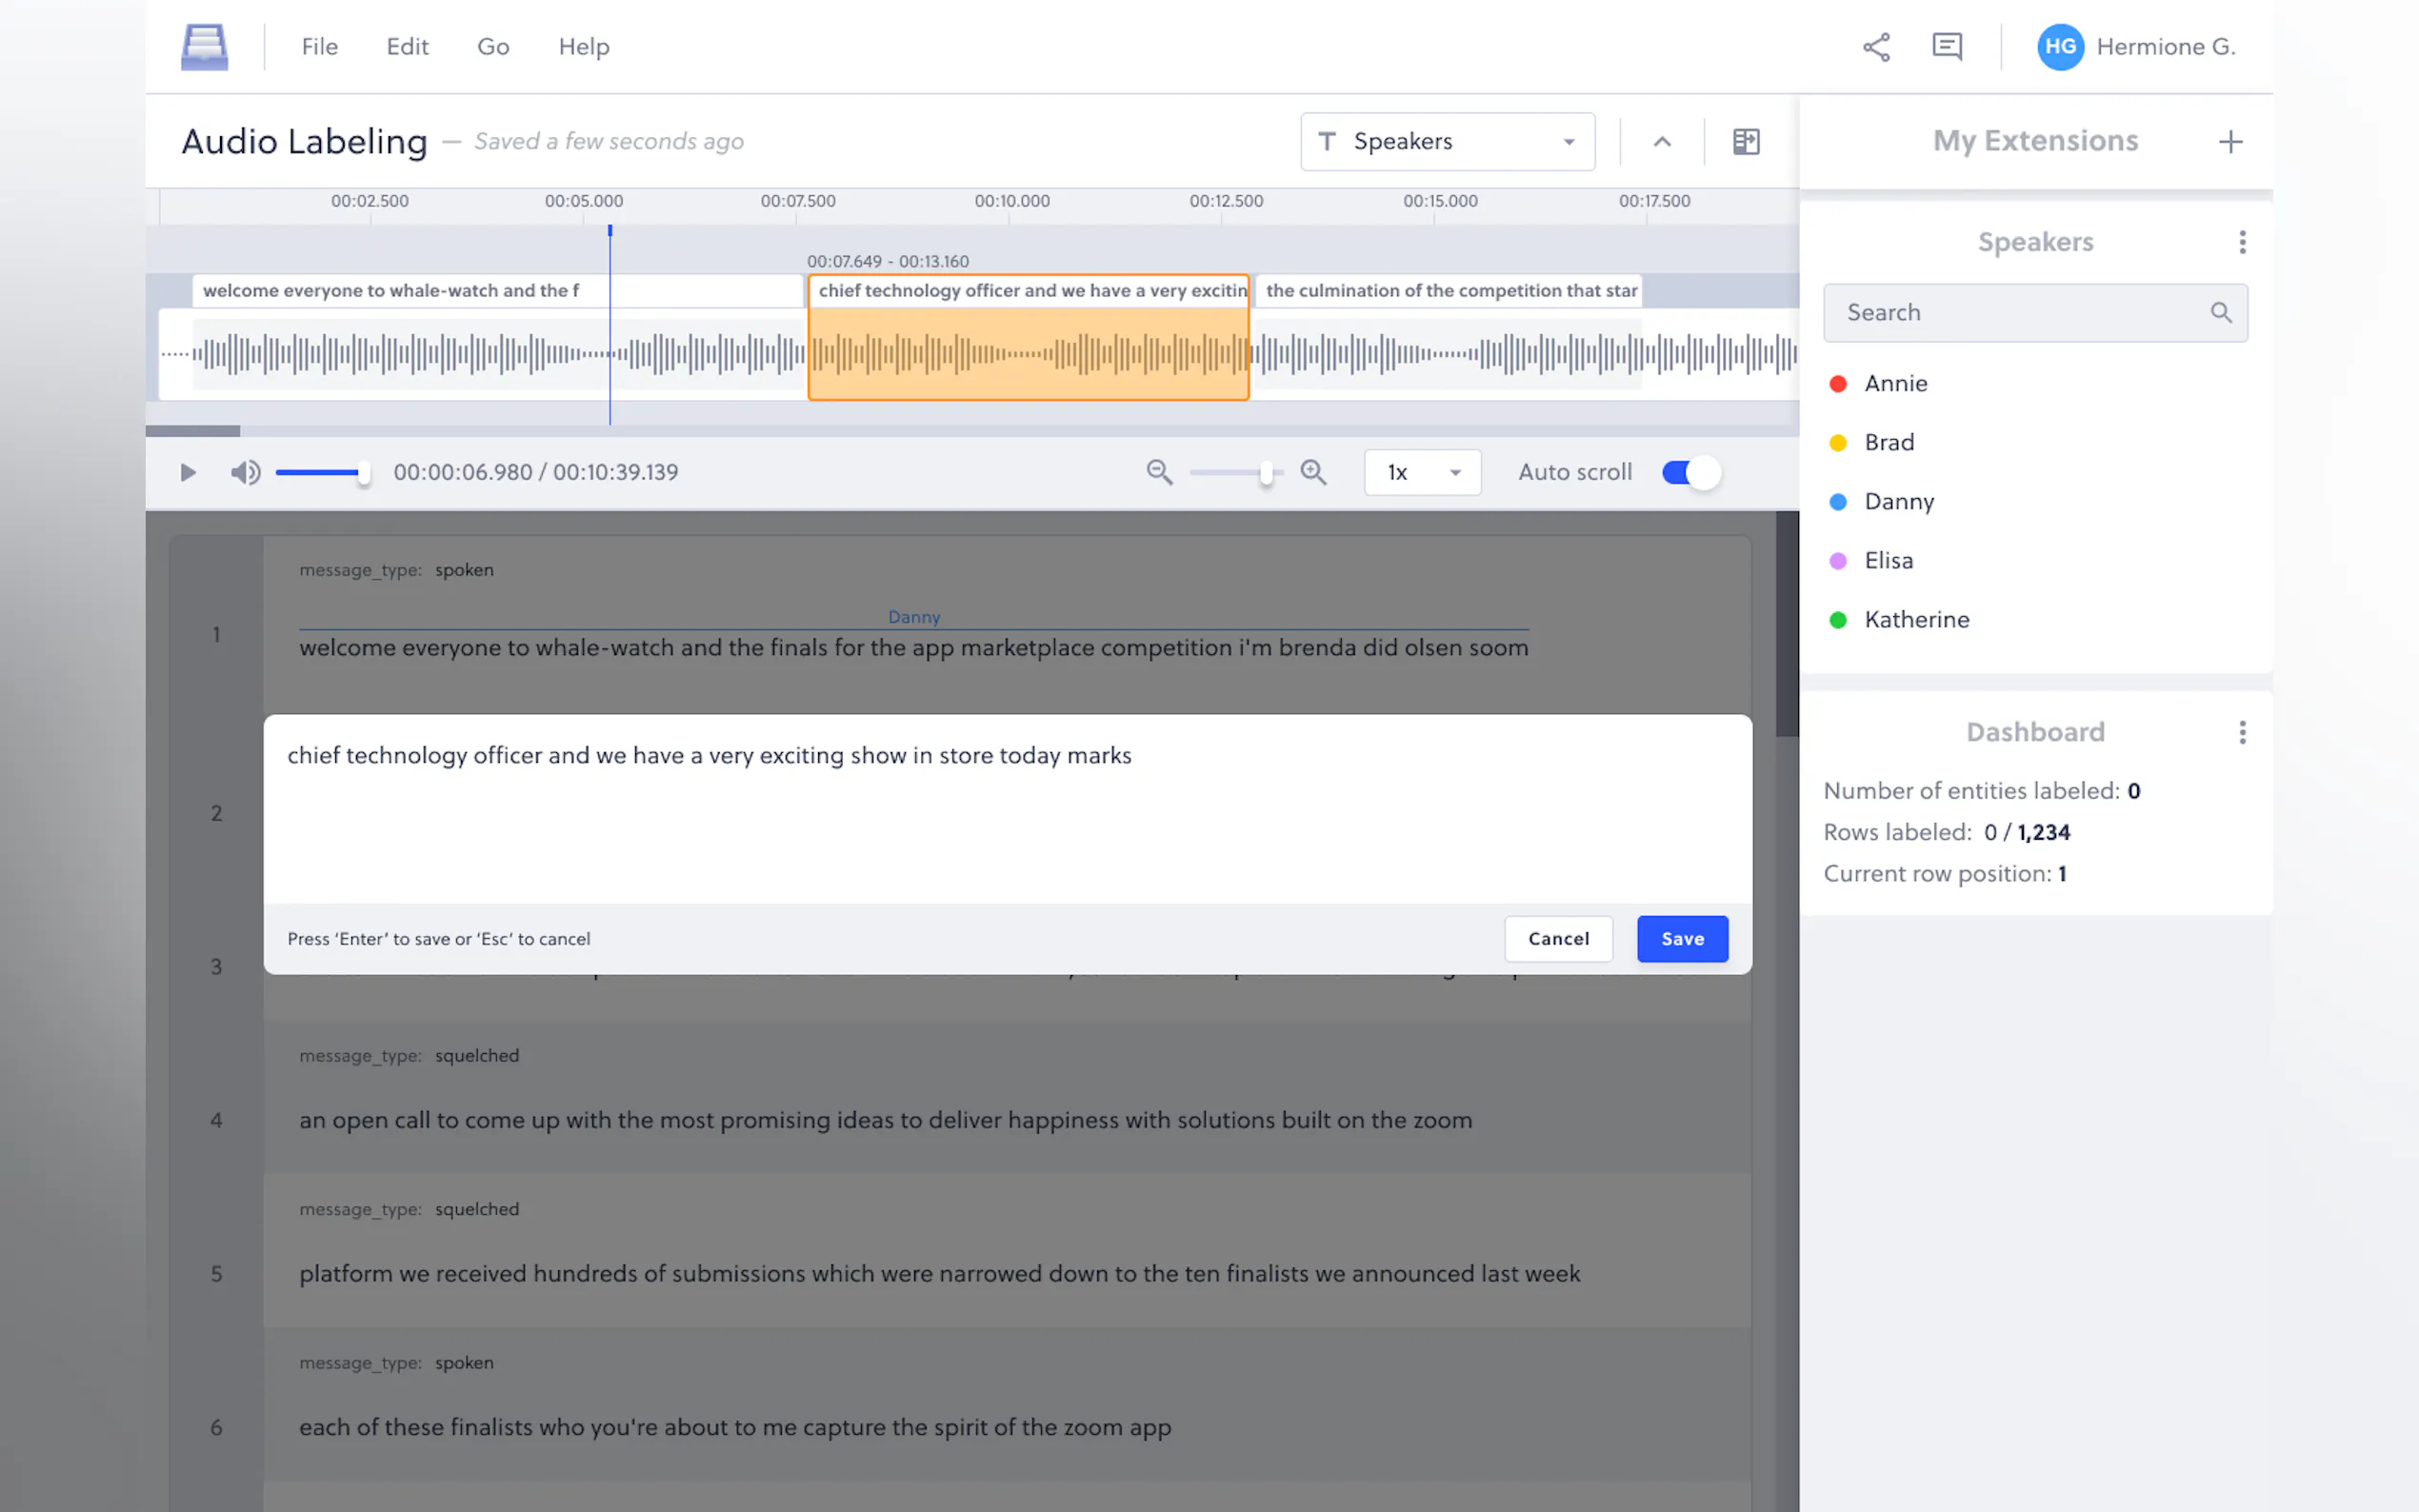Toggle the Auto scroll switch
2419x1512 pixels.
point(1690,472)
